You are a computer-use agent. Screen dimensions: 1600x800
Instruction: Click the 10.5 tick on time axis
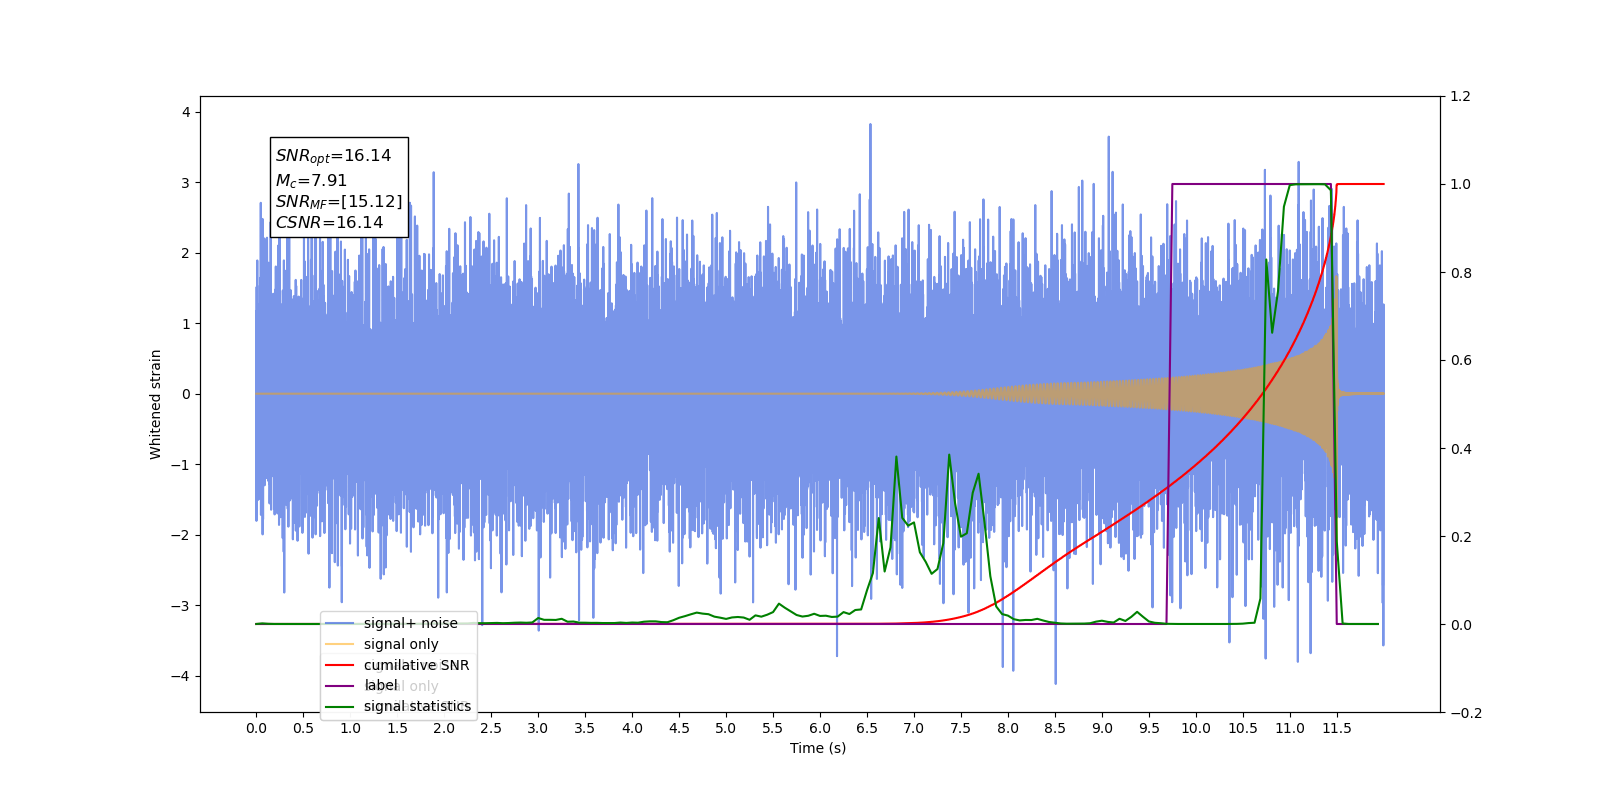(1243, 728)
